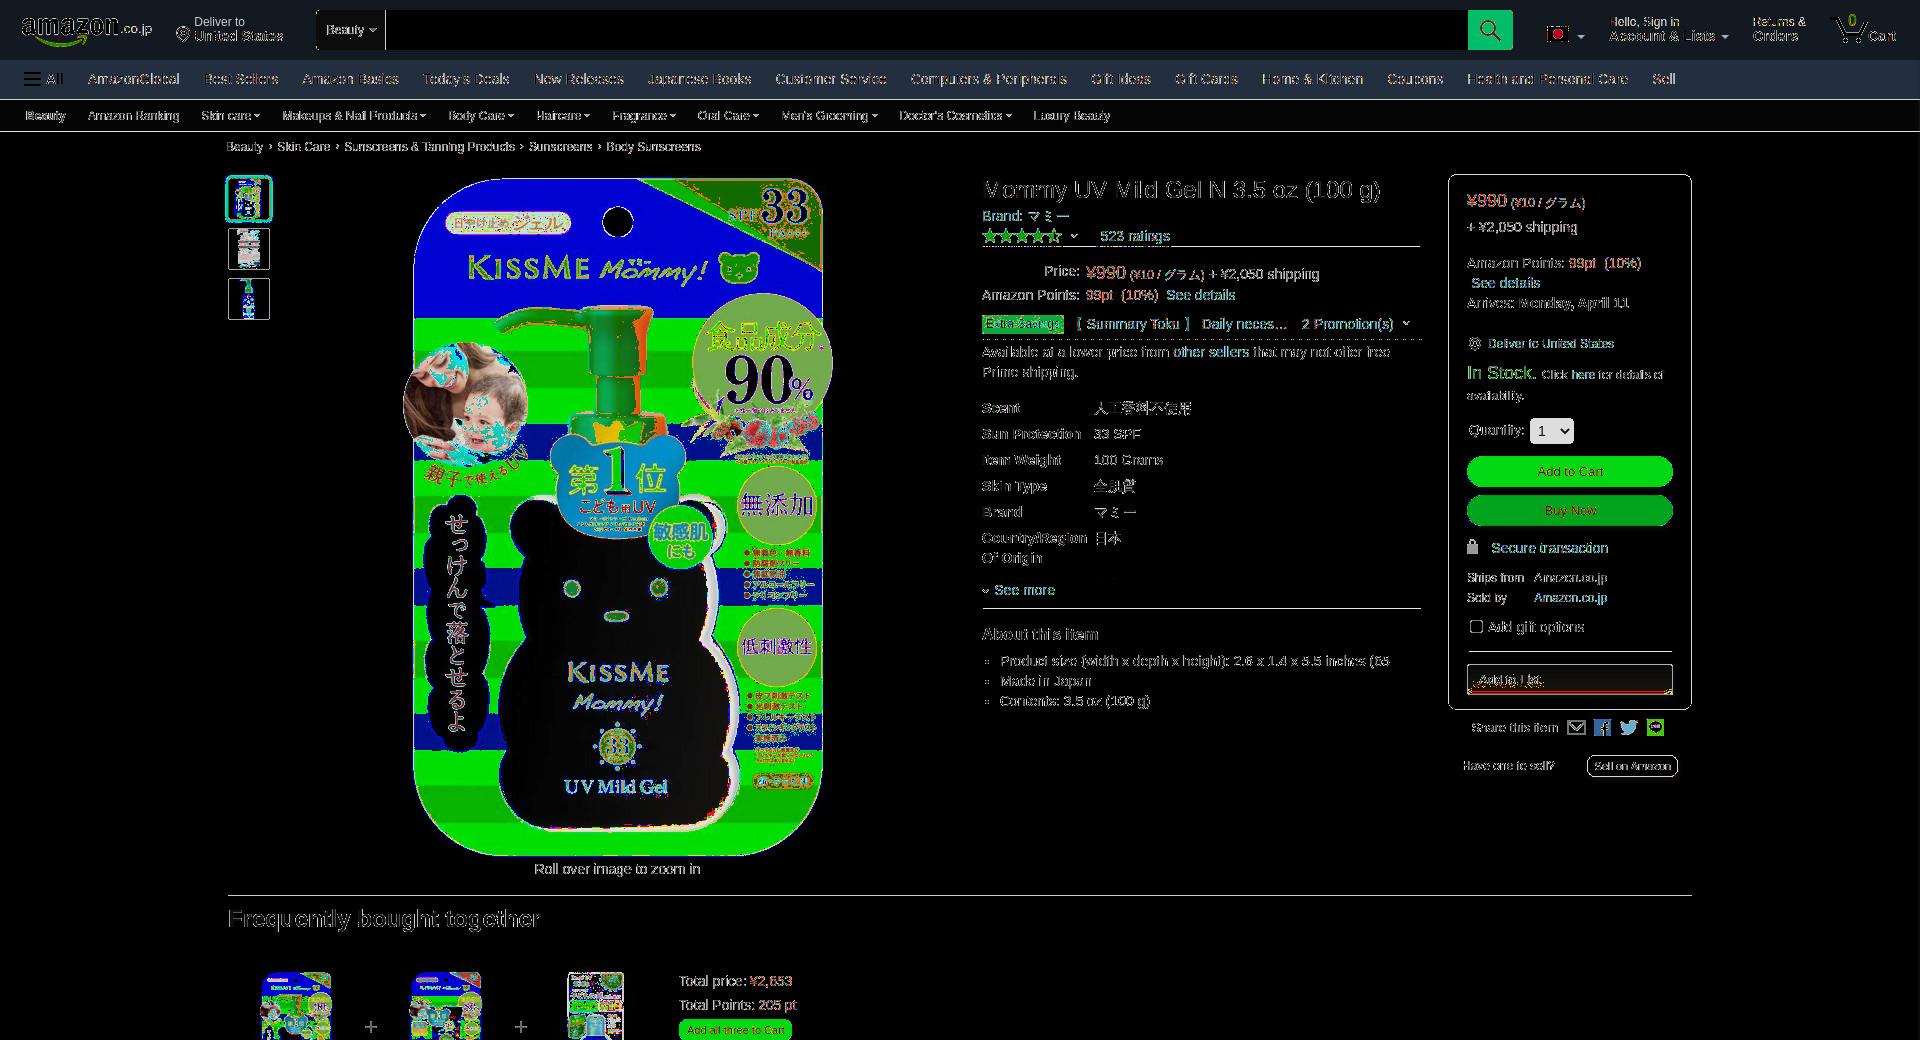Click the other sellers link
Screen dimensions: 1920x1040
(1210, 352)
